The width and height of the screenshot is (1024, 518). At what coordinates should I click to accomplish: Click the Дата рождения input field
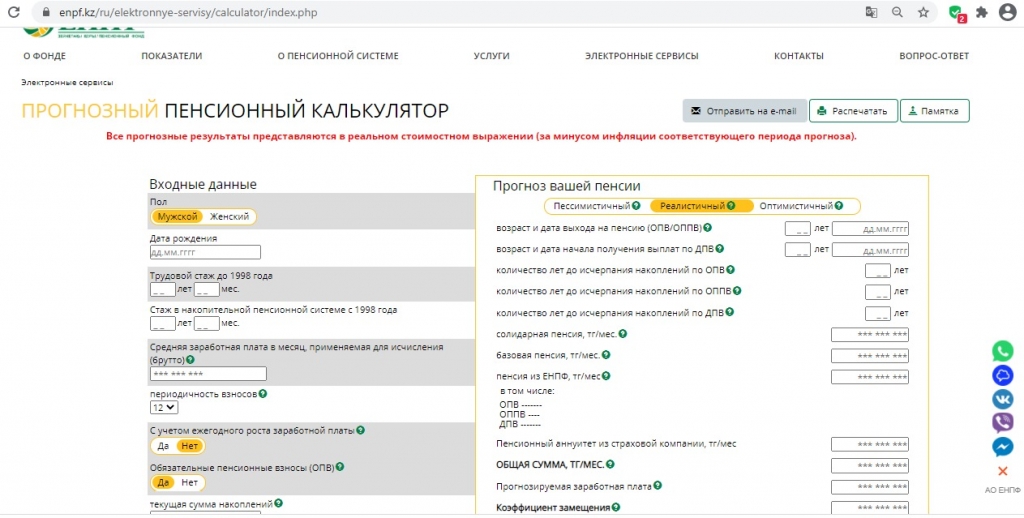pyautogui.click(x=205, y=253)
